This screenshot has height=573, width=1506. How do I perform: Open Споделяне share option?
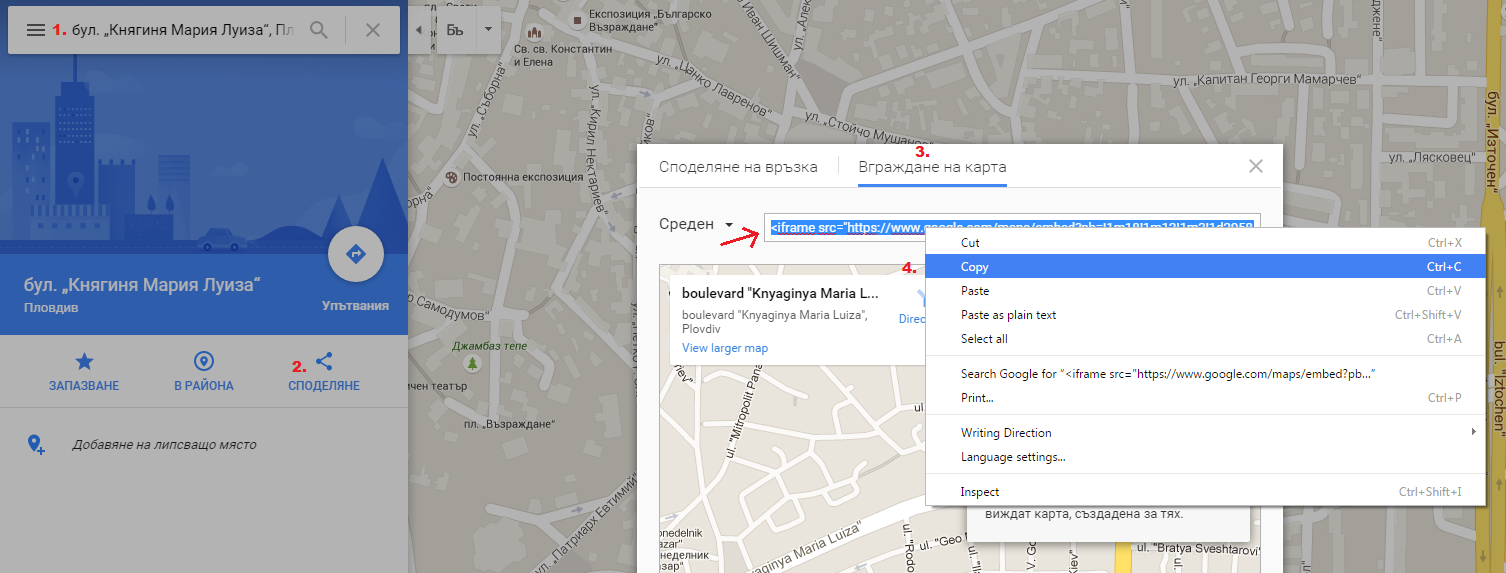point(324,371)
